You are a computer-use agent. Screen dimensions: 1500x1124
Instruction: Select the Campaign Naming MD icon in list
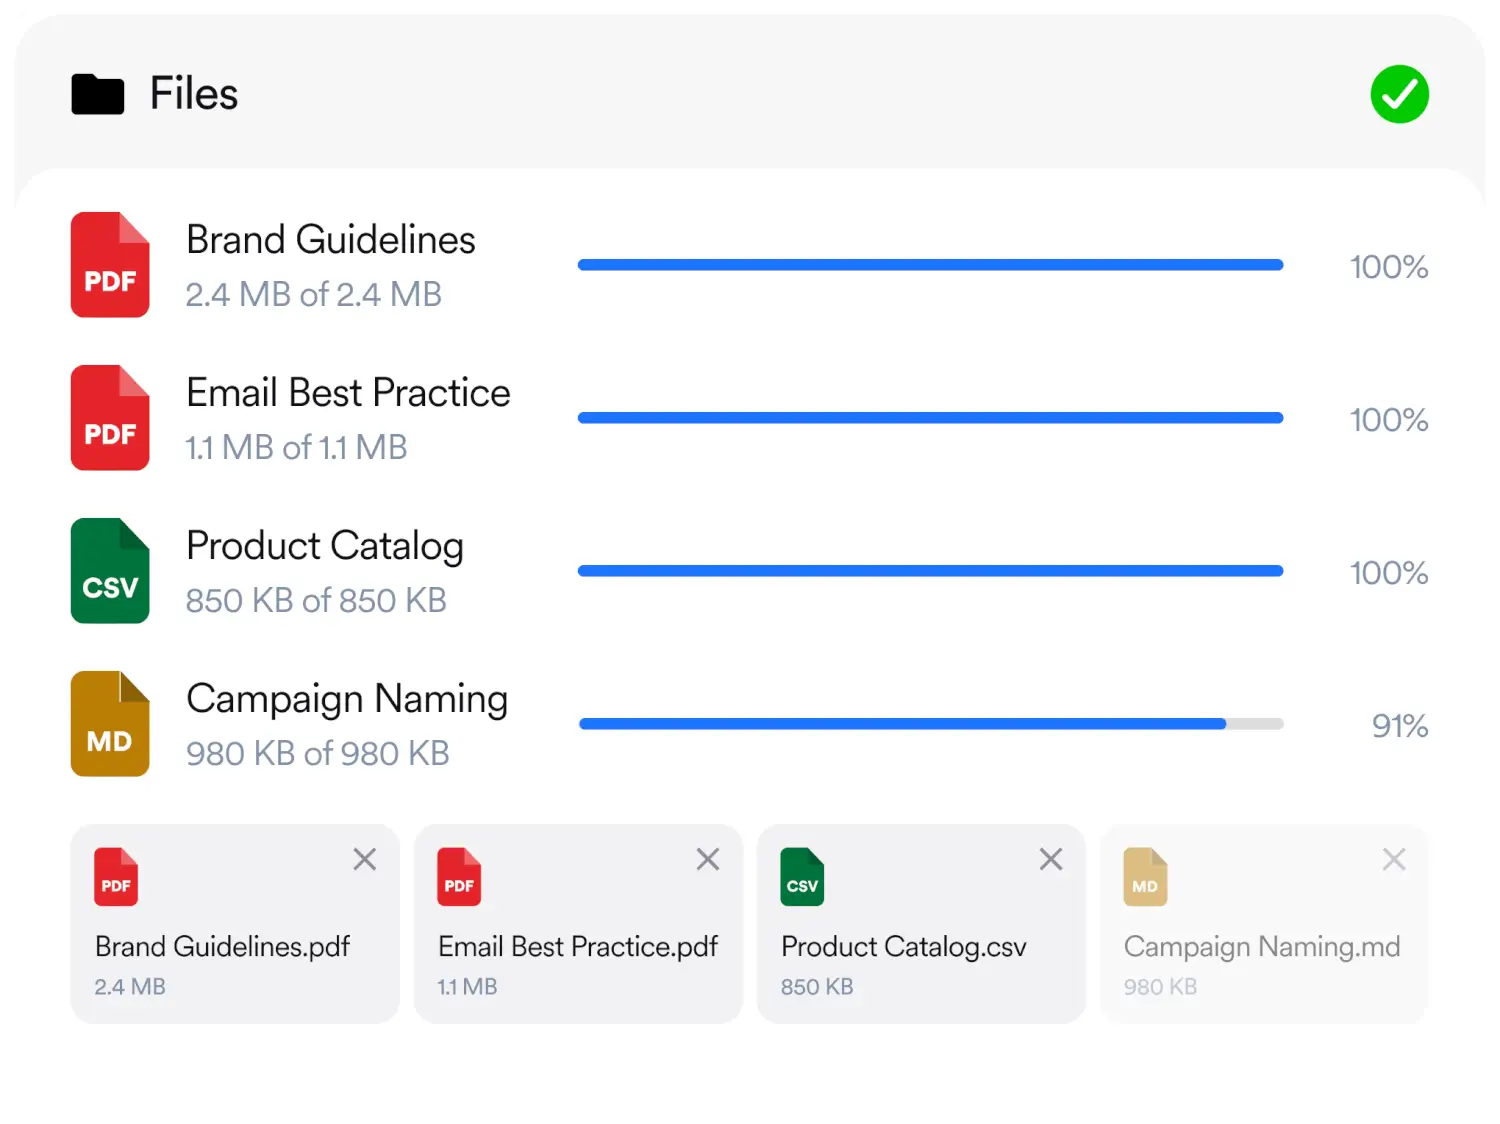110,724
